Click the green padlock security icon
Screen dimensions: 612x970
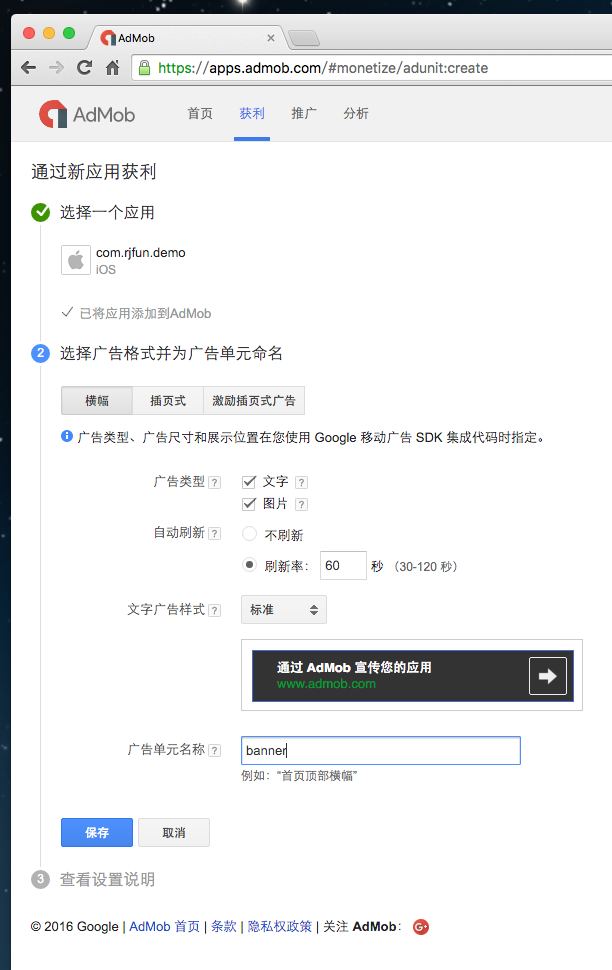[144, 67]
